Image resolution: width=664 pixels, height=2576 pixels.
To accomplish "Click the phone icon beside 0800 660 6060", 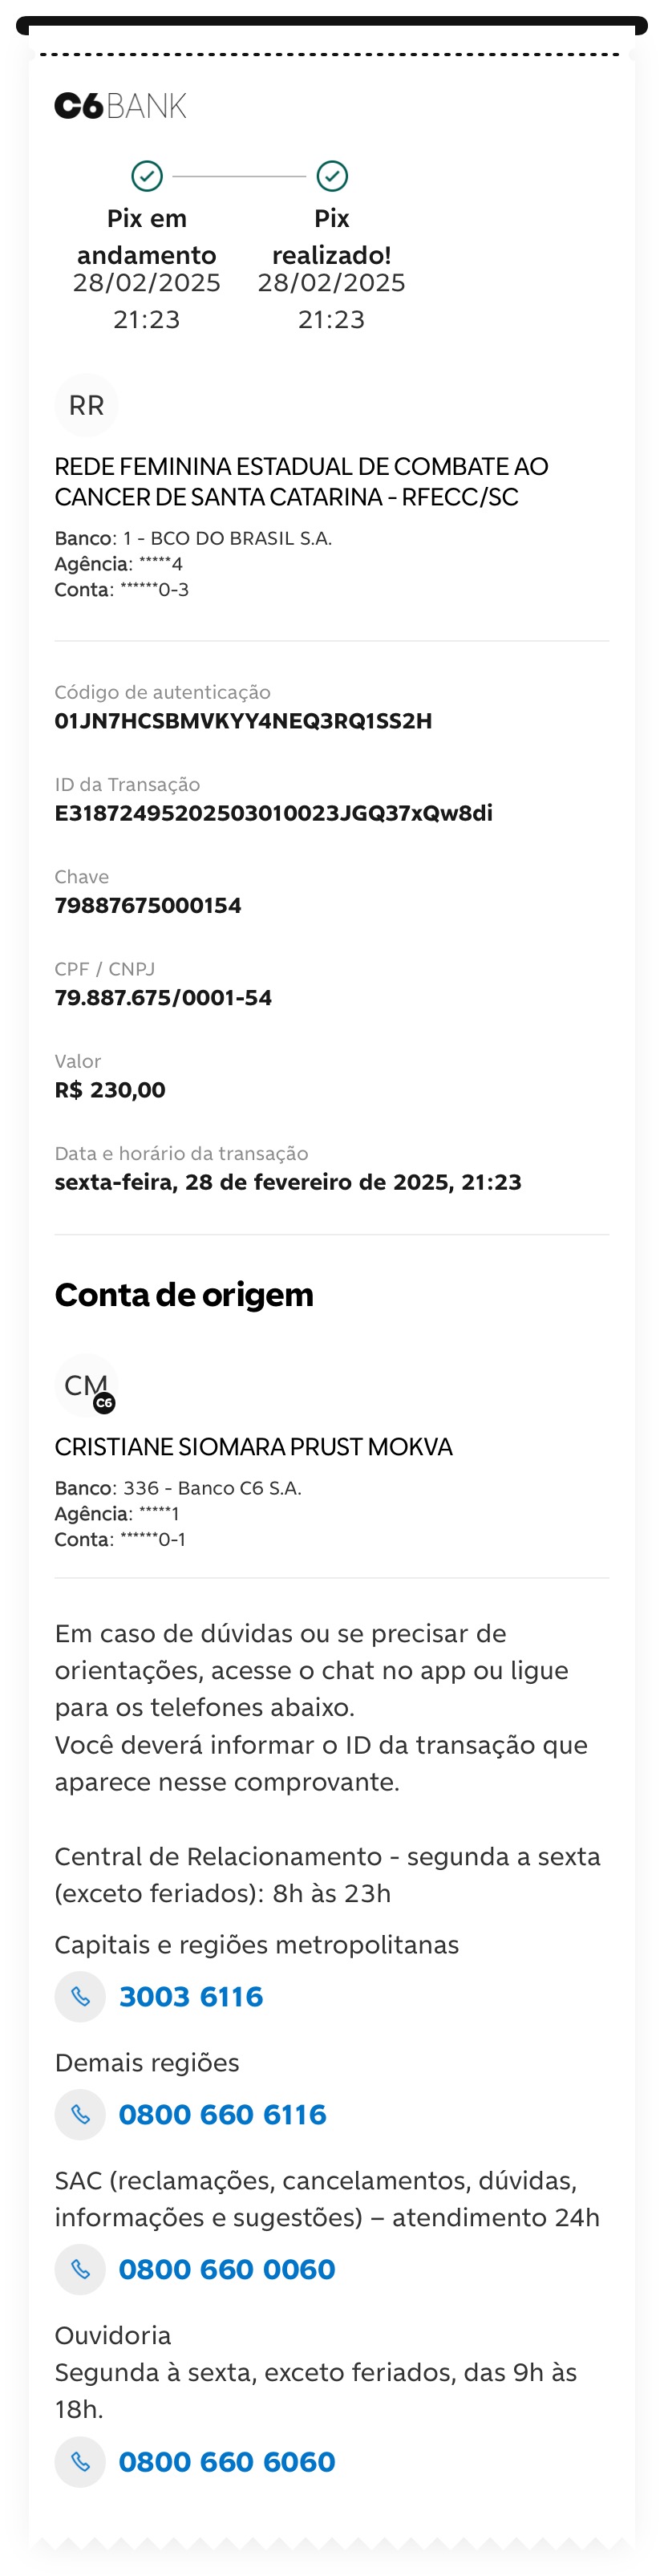I will coord(80,2461).
